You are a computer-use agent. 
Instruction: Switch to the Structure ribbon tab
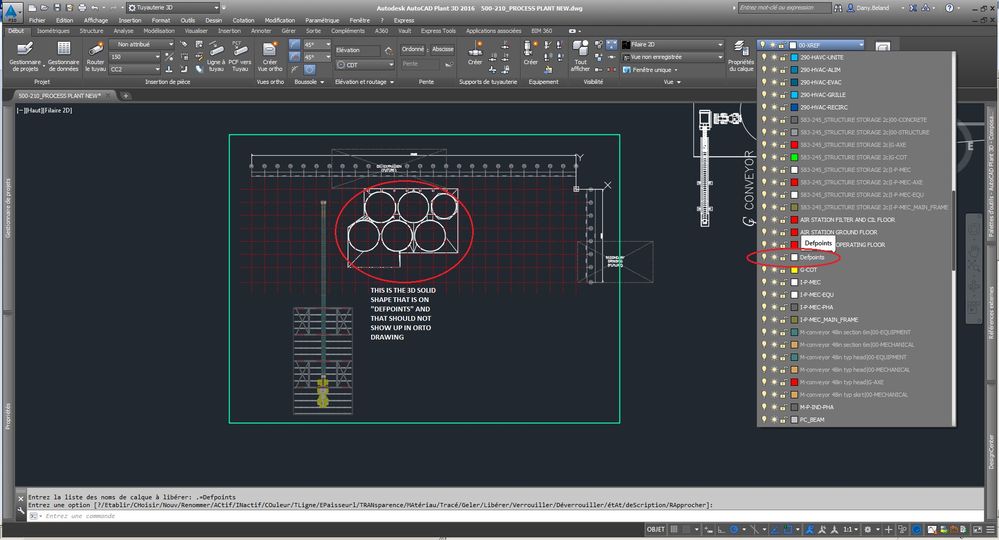click(x=91, y=31)
